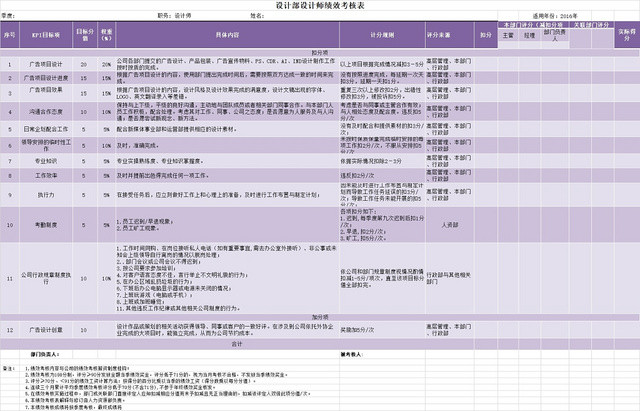Click the KPI目标项 column header
This screenshot has width=640, height=411.
click(46, 35)
